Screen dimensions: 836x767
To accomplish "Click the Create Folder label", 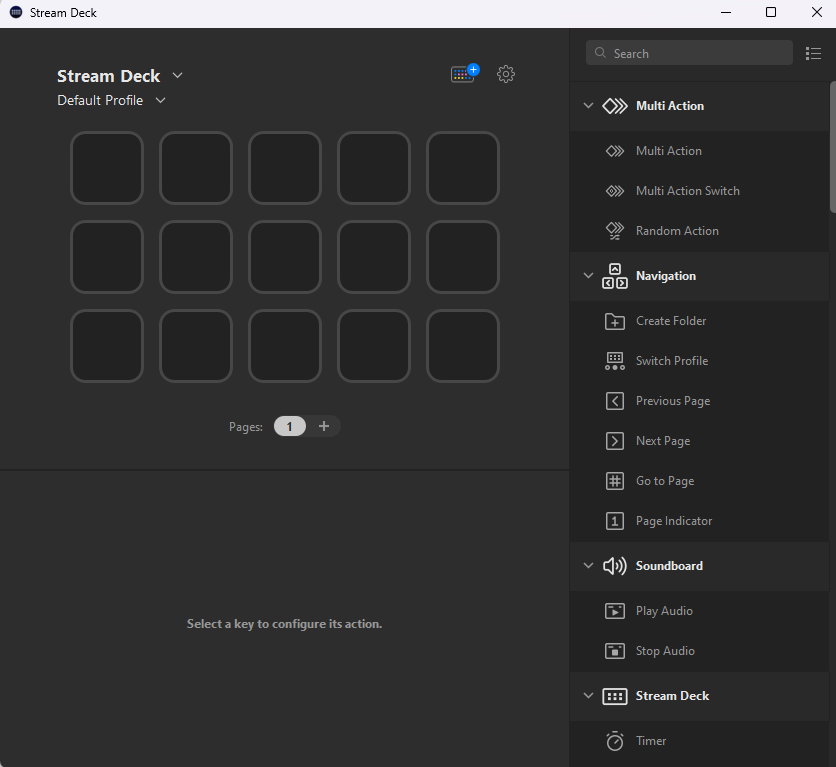I will pos(671,321).
